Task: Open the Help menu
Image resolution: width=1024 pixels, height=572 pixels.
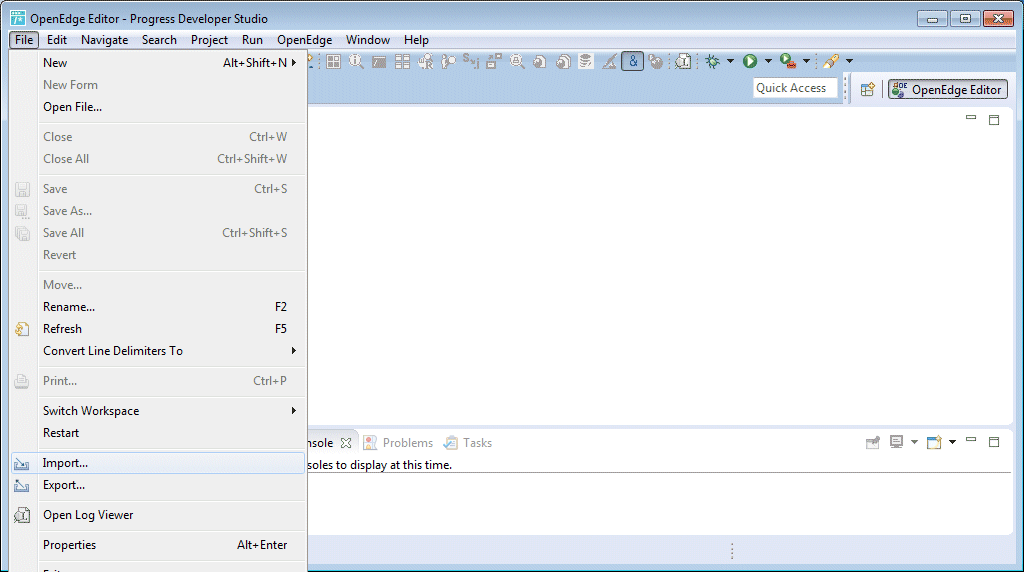Action: pyautogui.click(x=416, y=40)
